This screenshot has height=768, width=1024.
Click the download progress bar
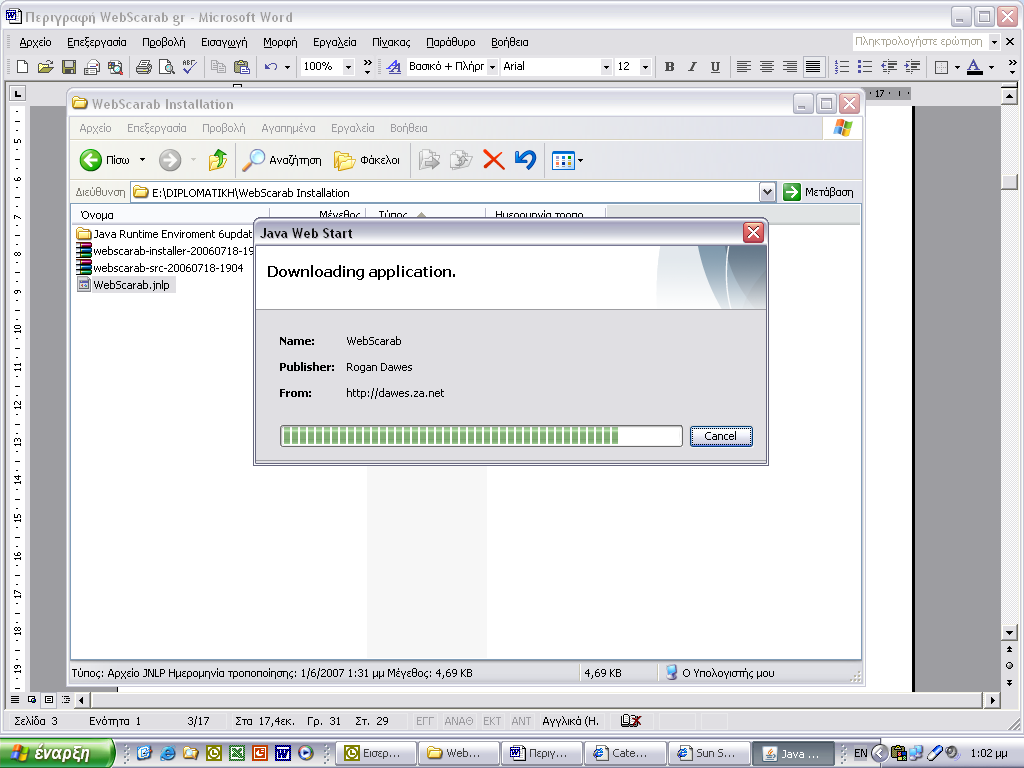tap(481, 436)
